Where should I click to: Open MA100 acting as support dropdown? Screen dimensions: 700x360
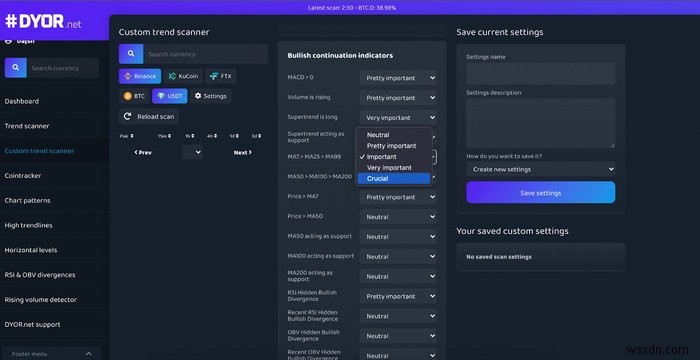coord(398,256)
